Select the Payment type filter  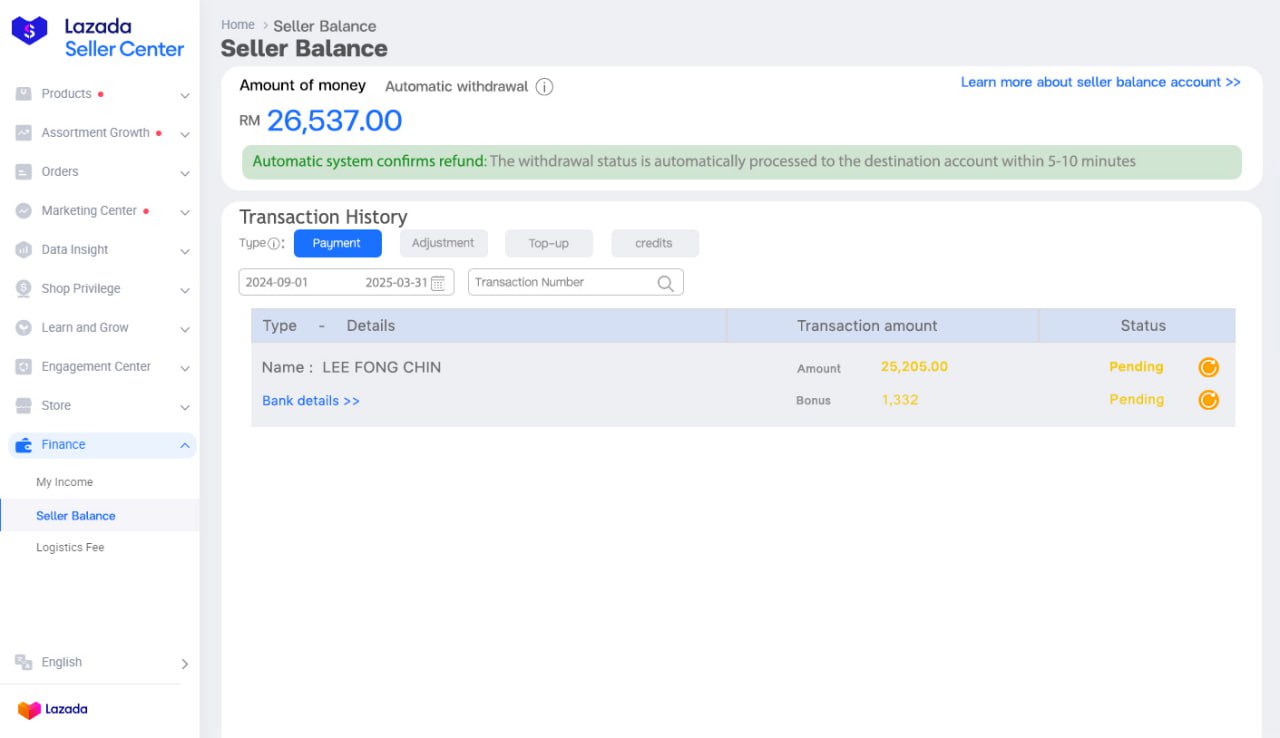[337, 243]
